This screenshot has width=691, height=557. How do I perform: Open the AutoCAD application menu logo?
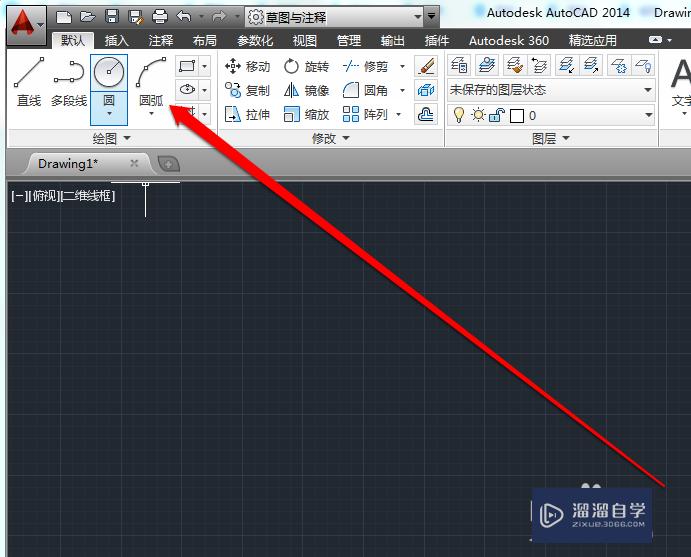pyautogui.click(x=26, y=25)
